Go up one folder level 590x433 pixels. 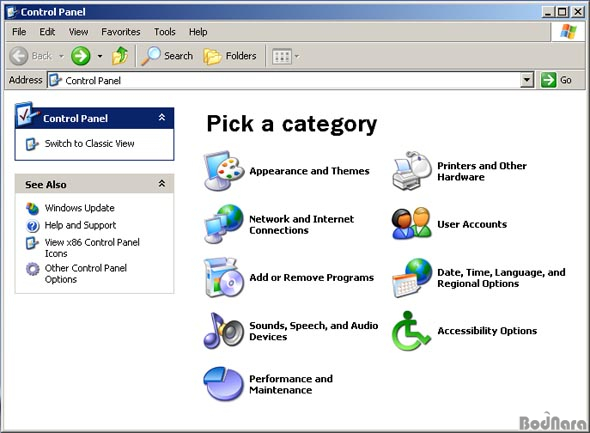(x=120, y=56)
